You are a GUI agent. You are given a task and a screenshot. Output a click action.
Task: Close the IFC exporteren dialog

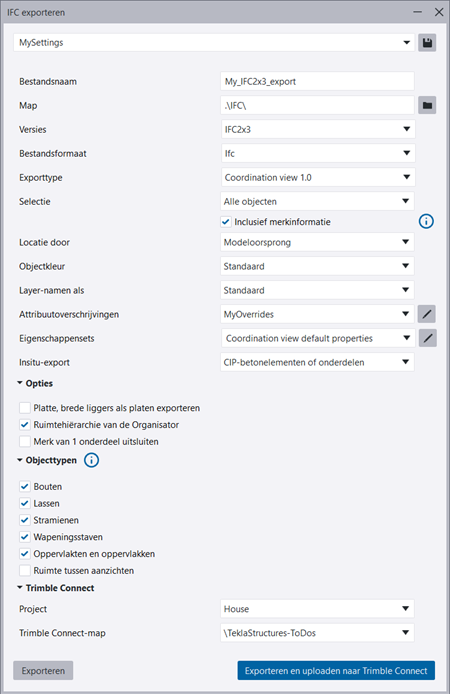click(438, 12)
